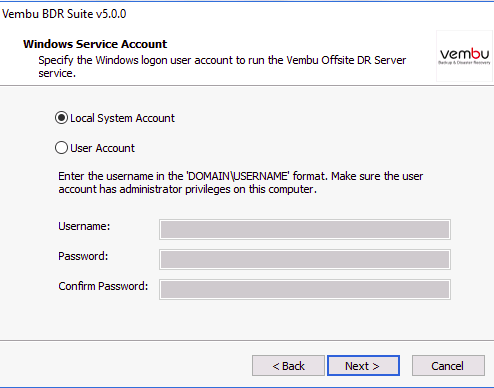The image size is (494, 388).
Task: Choose the User Account radio button
Action: click(x=61, y=148)
